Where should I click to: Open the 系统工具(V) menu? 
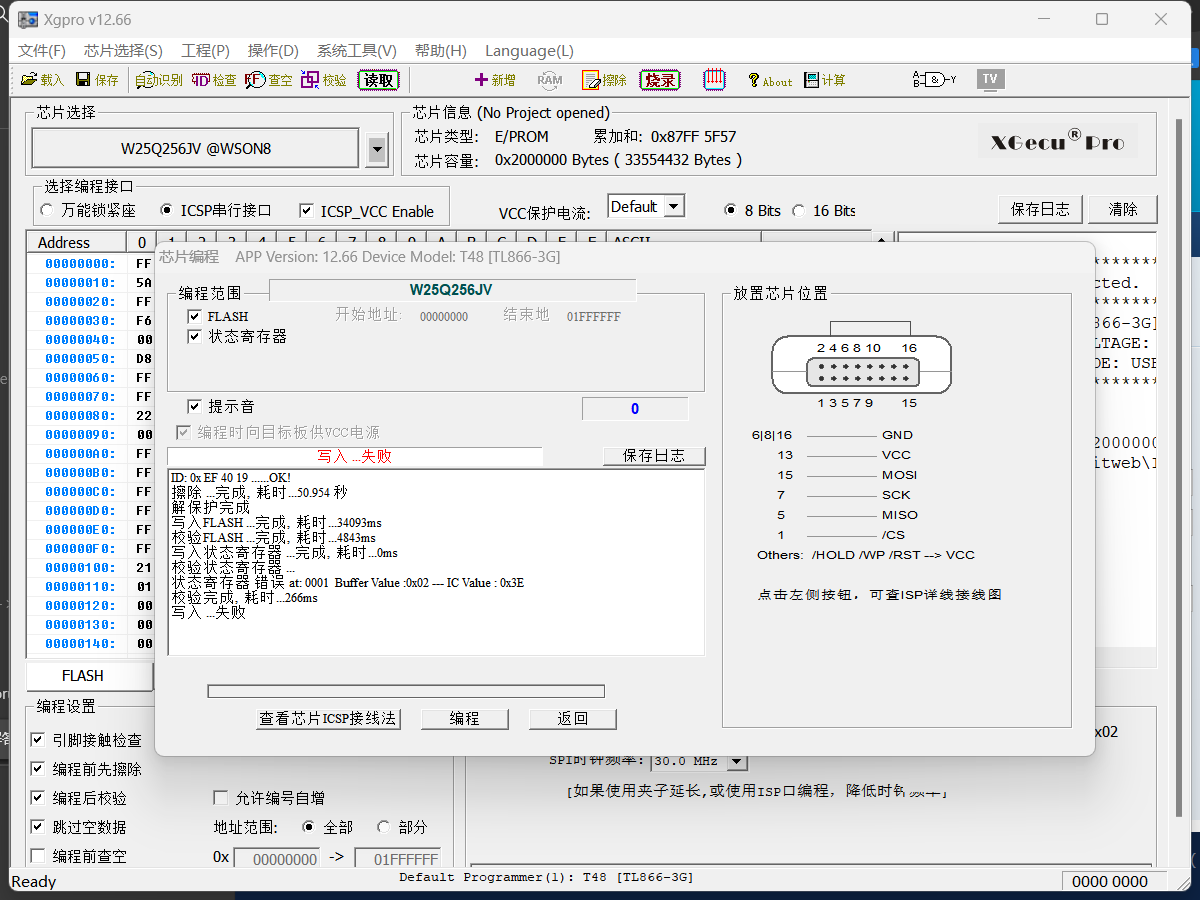click(x=356, y=50)
